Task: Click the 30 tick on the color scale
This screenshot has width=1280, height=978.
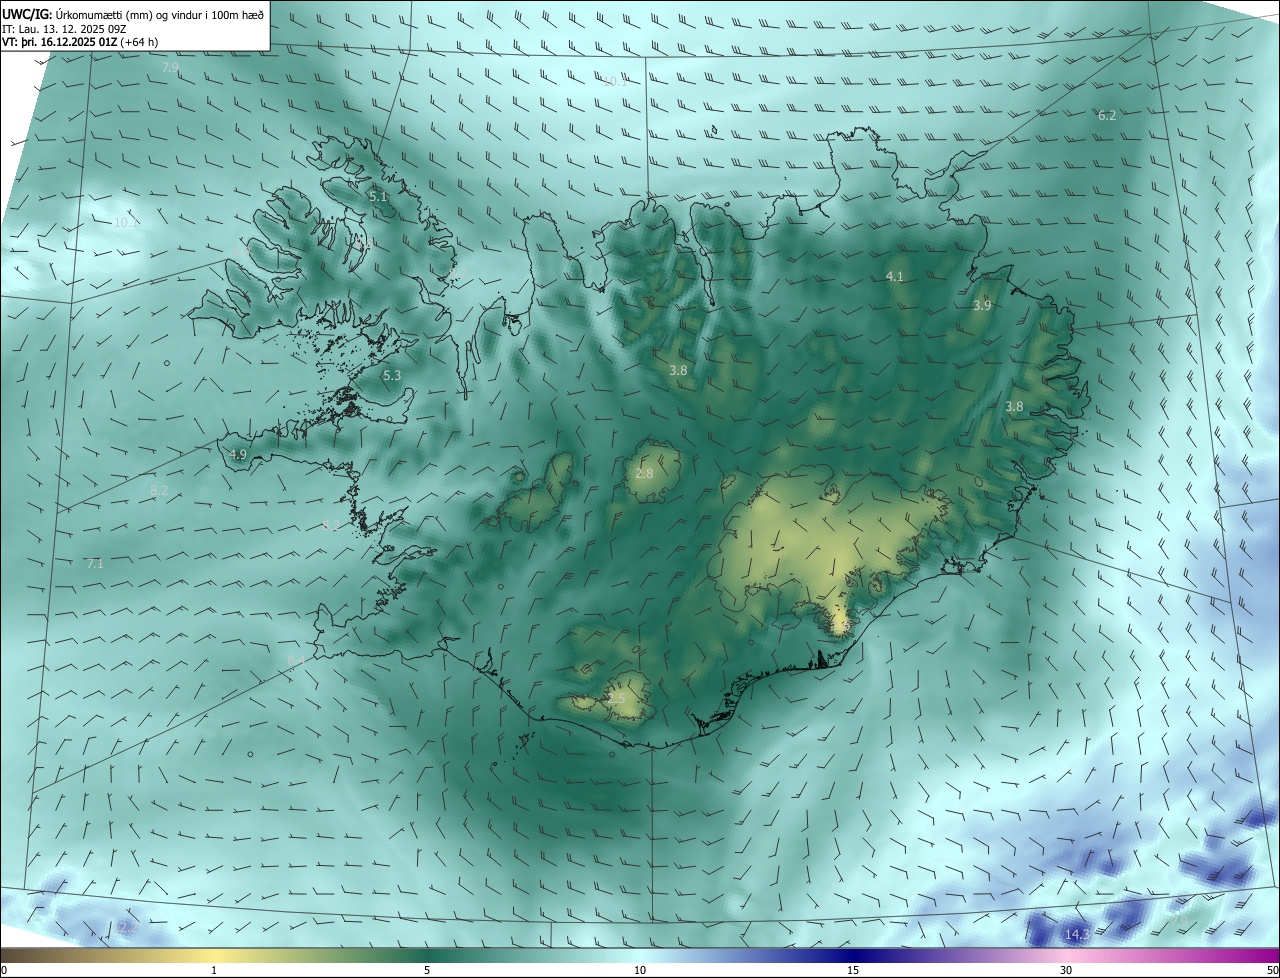Action: [1066, 970]
